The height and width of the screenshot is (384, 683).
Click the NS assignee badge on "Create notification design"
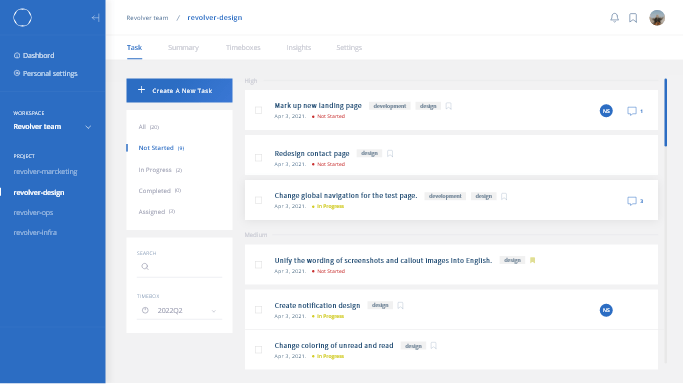tap(606, 310)
